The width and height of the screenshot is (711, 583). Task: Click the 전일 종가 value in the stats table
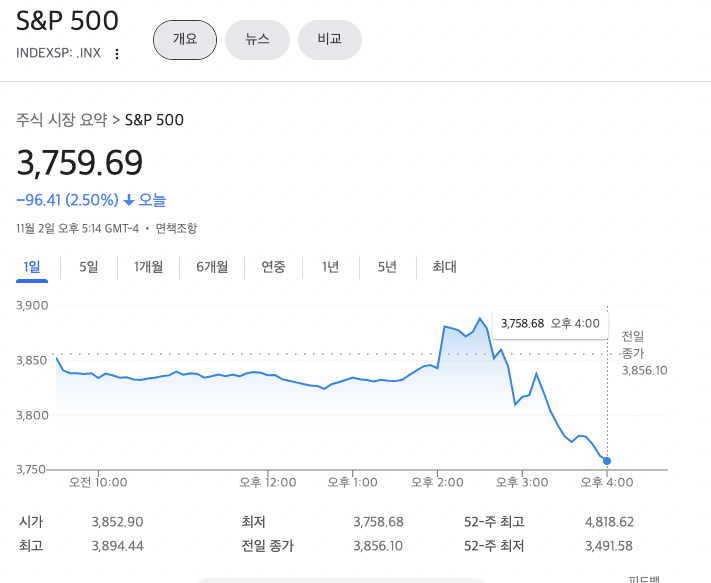coord(378,546)
